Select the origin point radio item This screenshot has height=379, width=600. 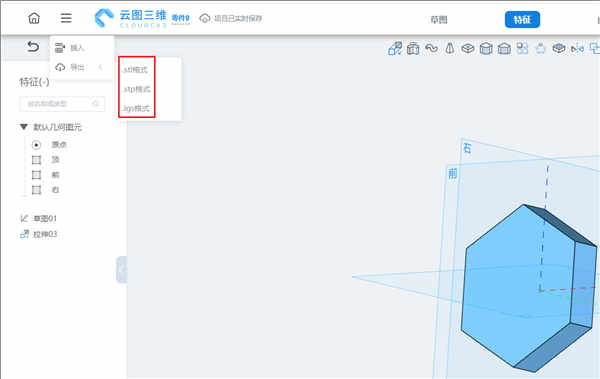click(x=36, y=145)
